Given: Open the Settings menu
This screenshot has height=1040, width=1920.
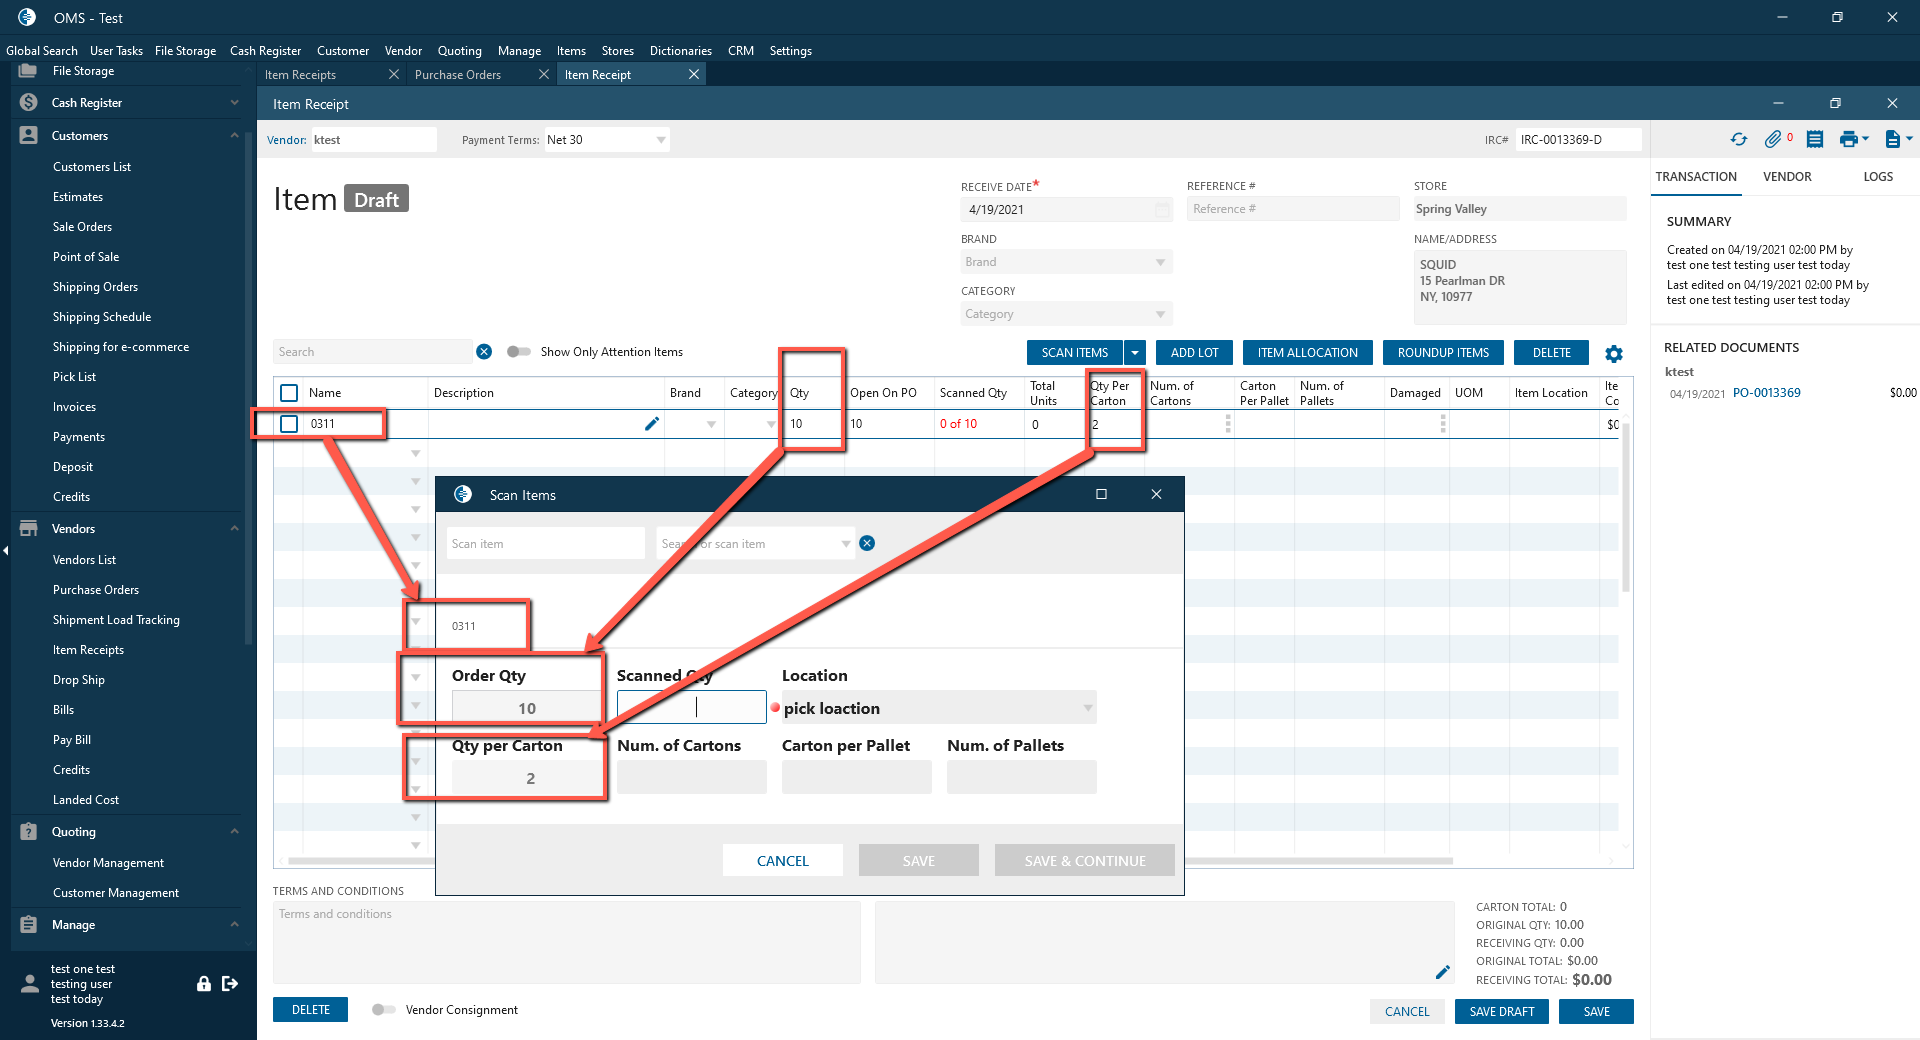Looking at the screenshot, I should [x=790, y=51].
